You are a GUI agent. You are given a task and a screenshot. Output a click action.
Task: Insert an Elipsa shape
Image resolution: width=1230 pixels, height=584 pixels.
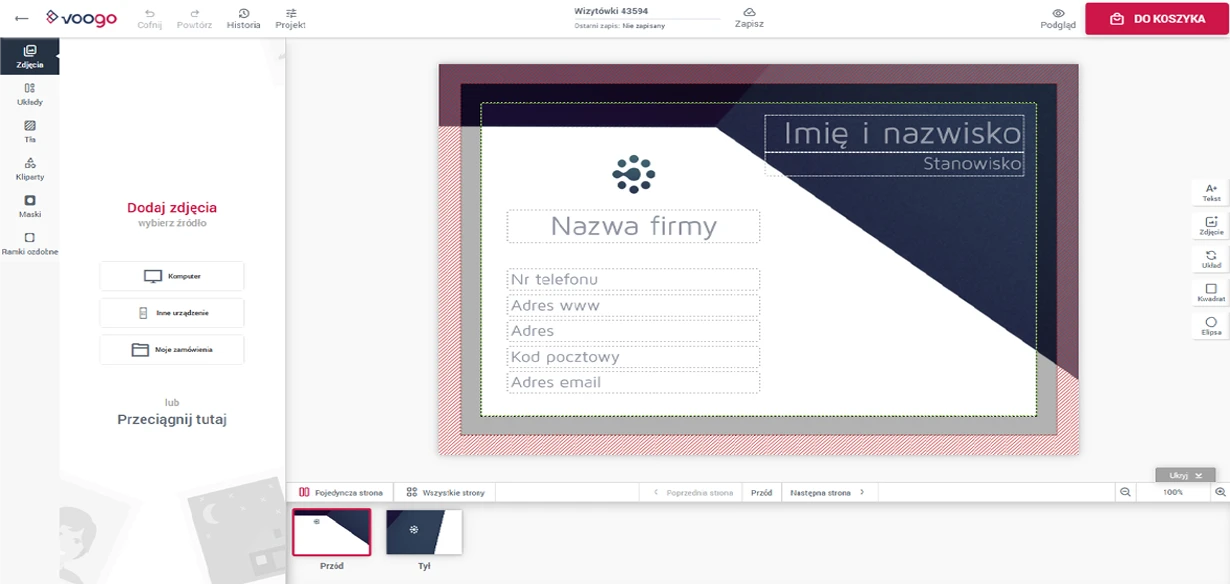[1211, 326]
